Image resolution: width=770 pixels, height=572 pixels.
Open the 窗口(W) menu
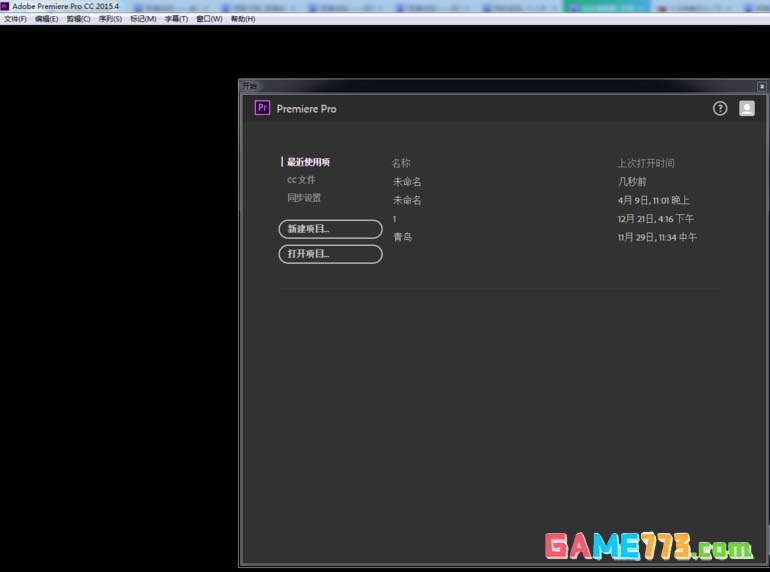click(x=209, y=19)
